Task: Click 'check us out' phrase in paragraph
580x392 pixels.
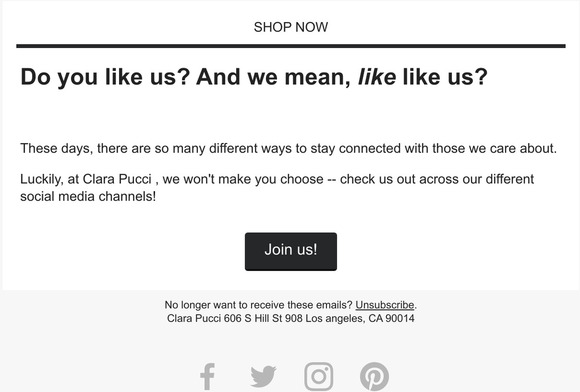Action: coord(378,179)
